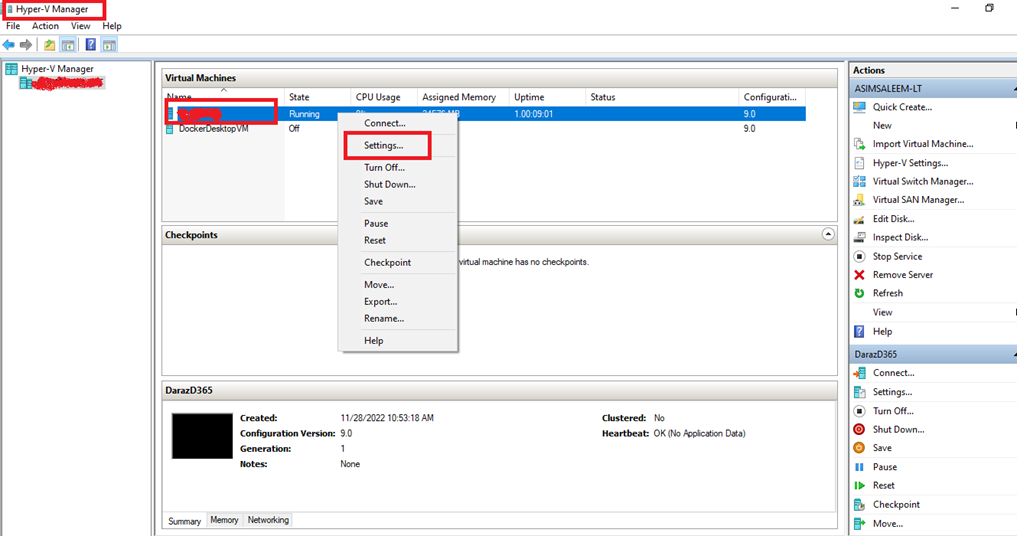Open the View menu in the menu bar
Viewport: 1017px width, 536px height.
point(80,26)
